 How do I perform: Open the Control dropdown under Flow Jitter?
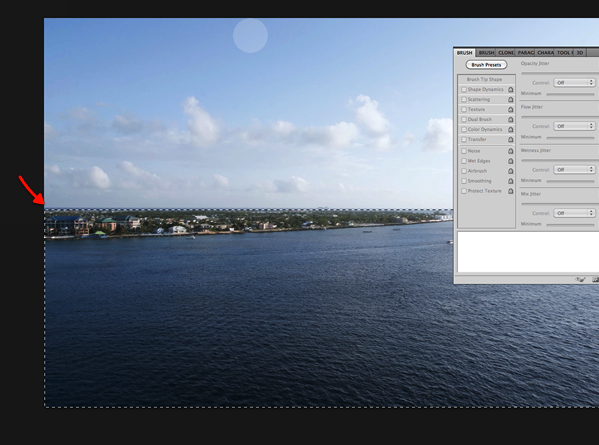(574, 126)
